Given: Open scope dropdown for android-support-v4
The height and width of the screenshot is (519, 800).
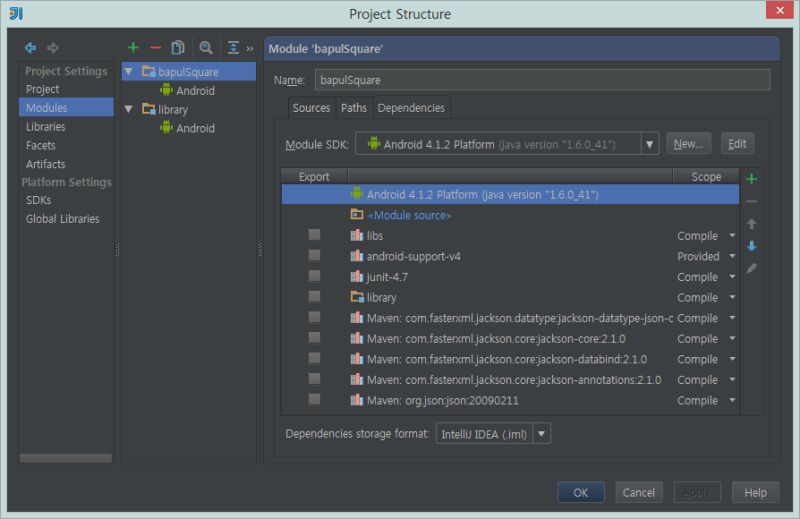Looking at the screenshot, I should coord(732,256).
